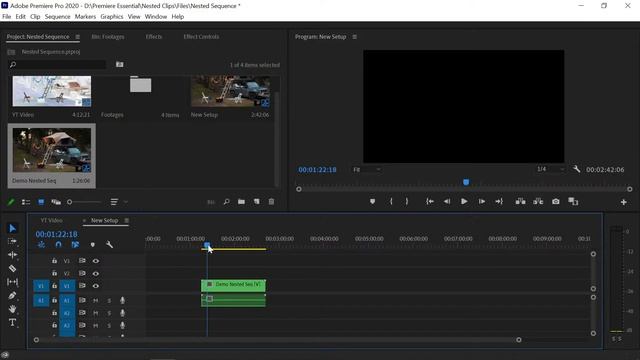Click the Mark In bracket button
Screen dimensions: 640x360
click(x=391, y=202)
